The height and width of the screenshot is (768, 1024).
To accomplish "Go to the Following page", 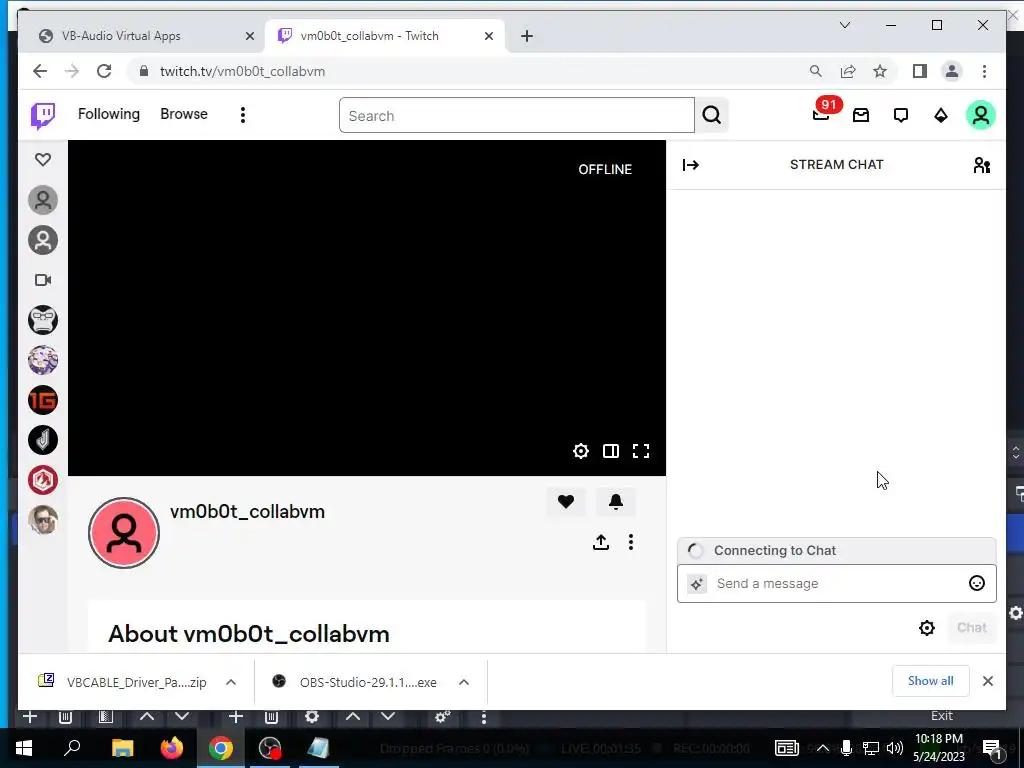I will coord(109,114).
